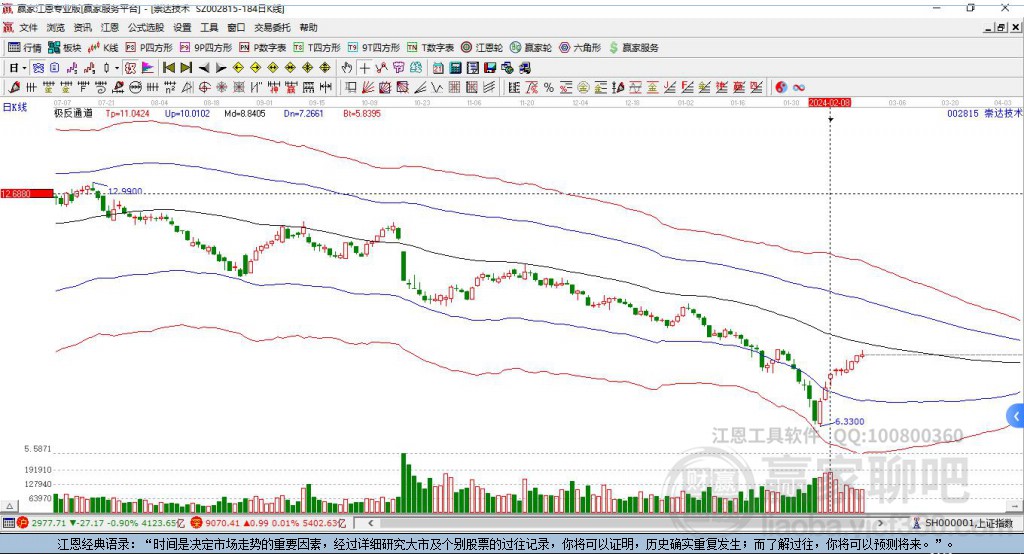Open the 文件 menu
Image resolution: width=1024 pixels, height=554 pixels.
[28, 27]
